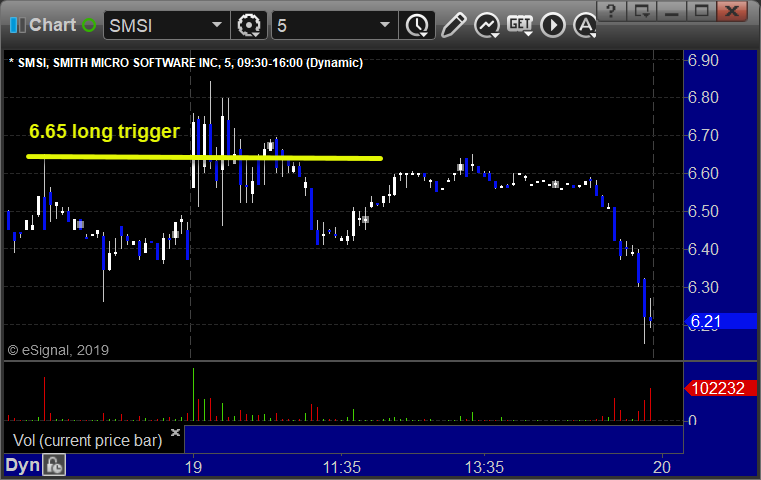Click the pop-out window button
Screen dimensions: 761x480
tap(641, 11)
